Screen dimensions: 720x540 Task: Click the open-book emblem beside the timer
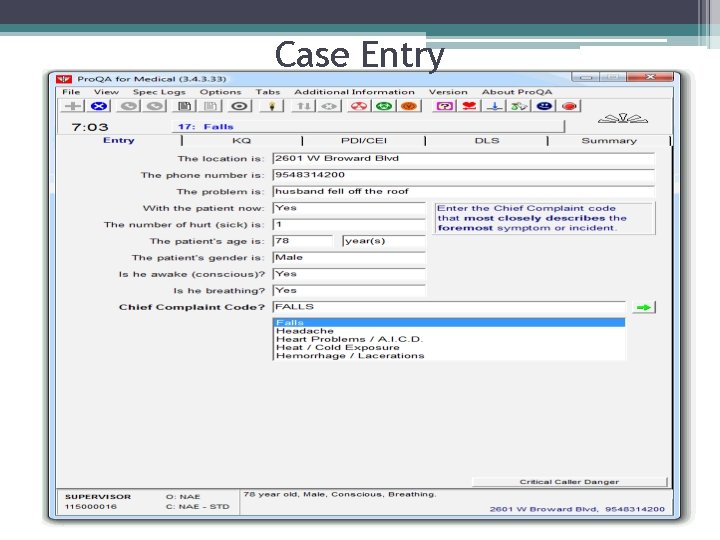(x=623, y=118)
